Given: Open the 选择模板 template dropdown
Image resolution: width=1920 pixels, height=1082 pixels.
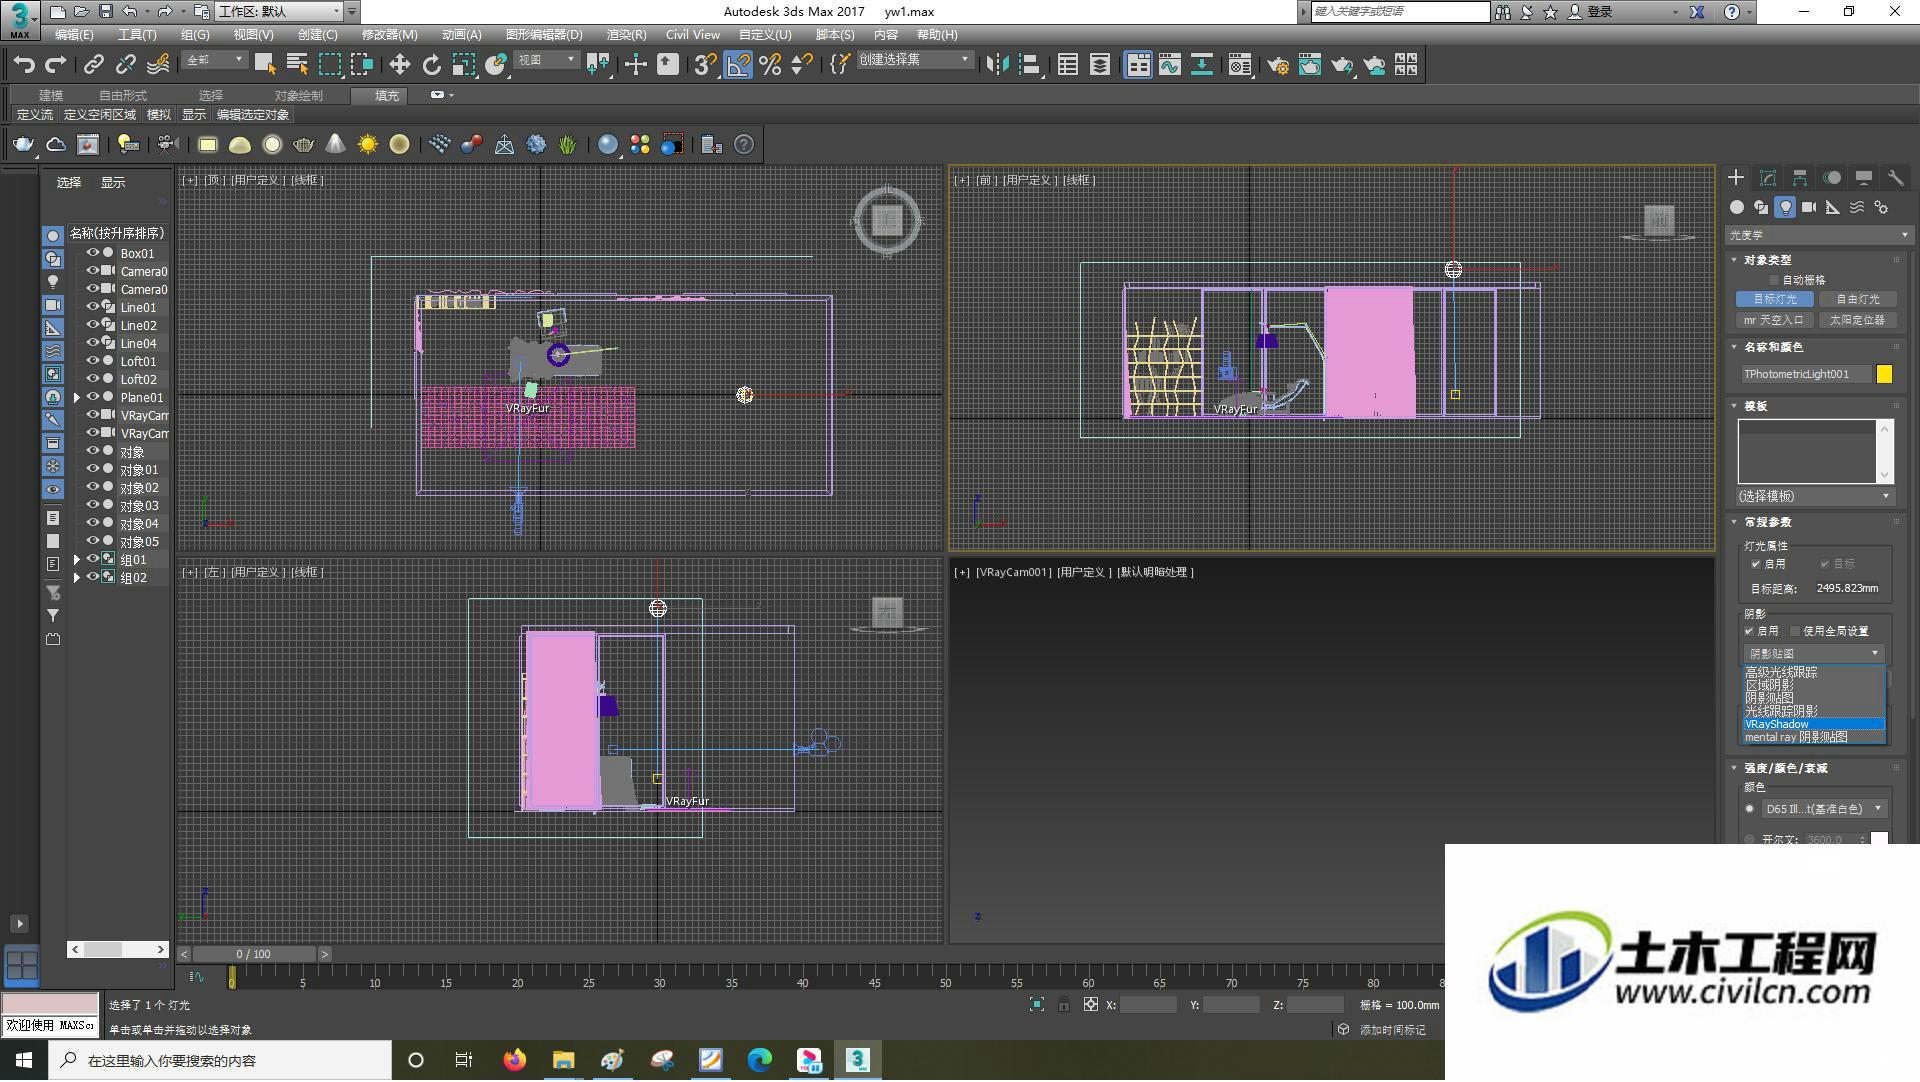Looking at the screenshot, I should pos(1815,496).
